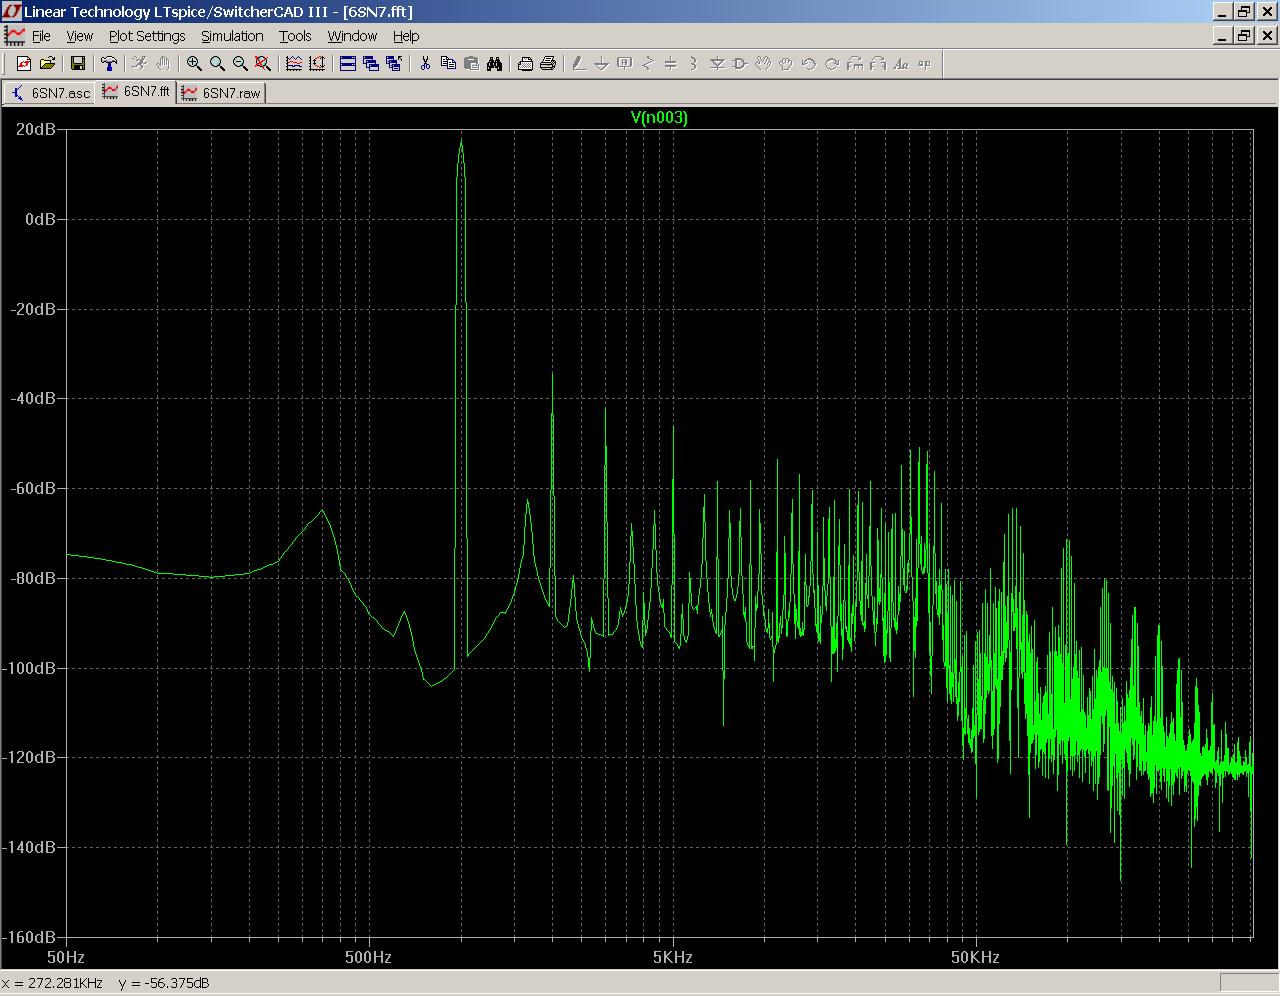
Task: Switch to the 6SN7.asc tab
Action: (50, 93)
